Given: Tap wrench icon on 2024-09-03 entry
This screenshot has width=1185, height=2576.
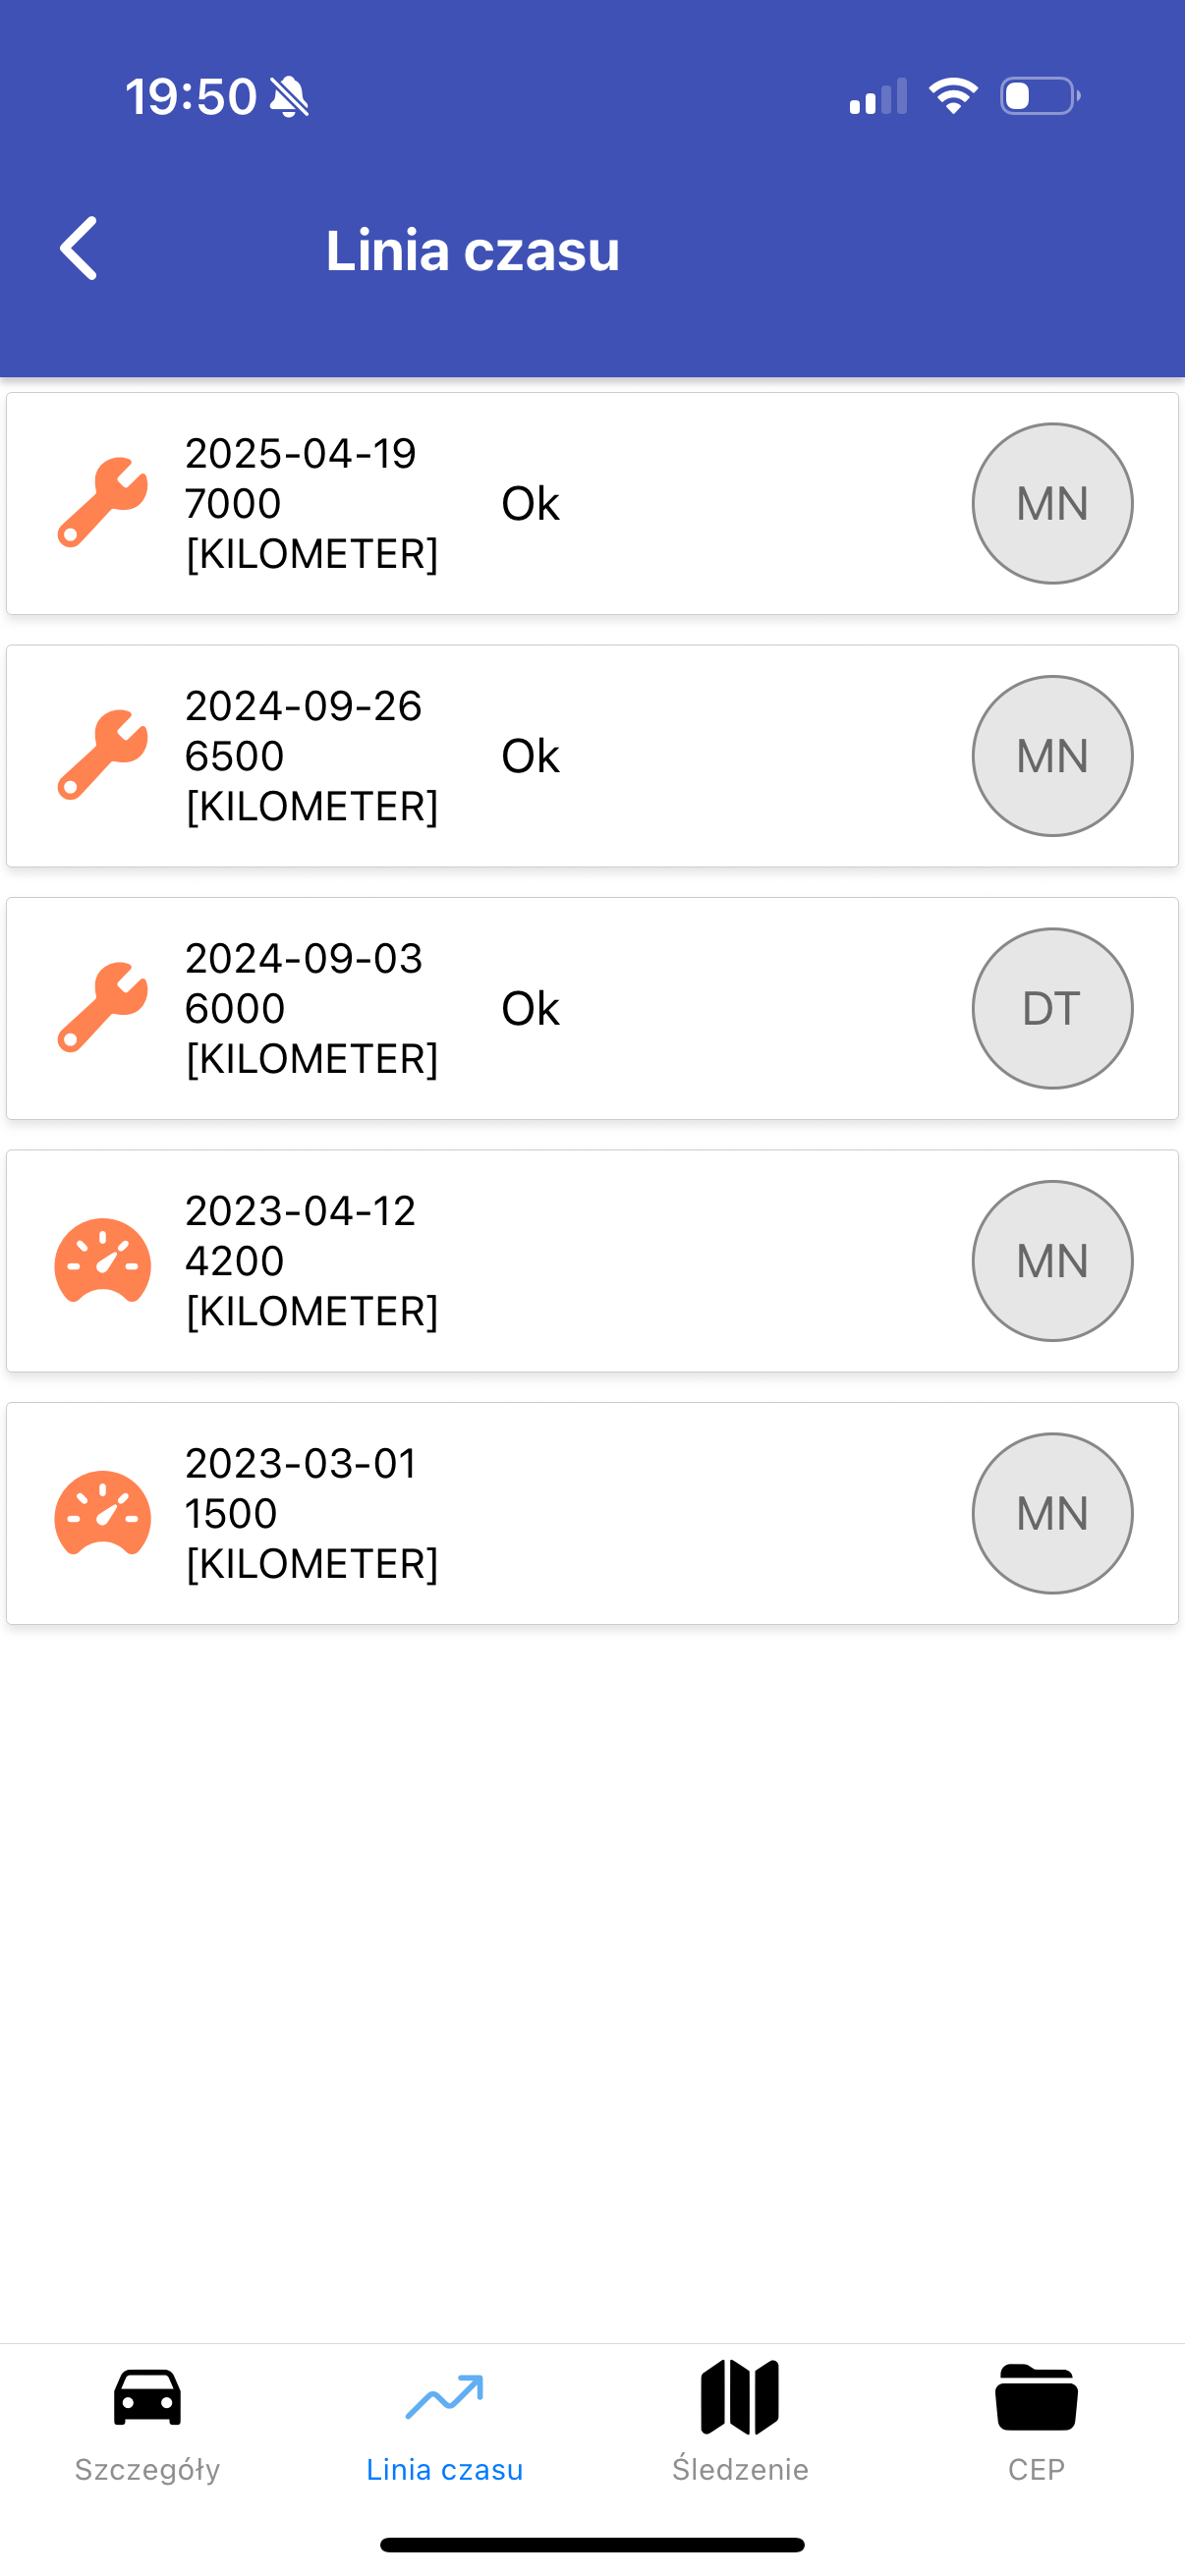Looking at the screenshot, I should [x=103, y=1008].
